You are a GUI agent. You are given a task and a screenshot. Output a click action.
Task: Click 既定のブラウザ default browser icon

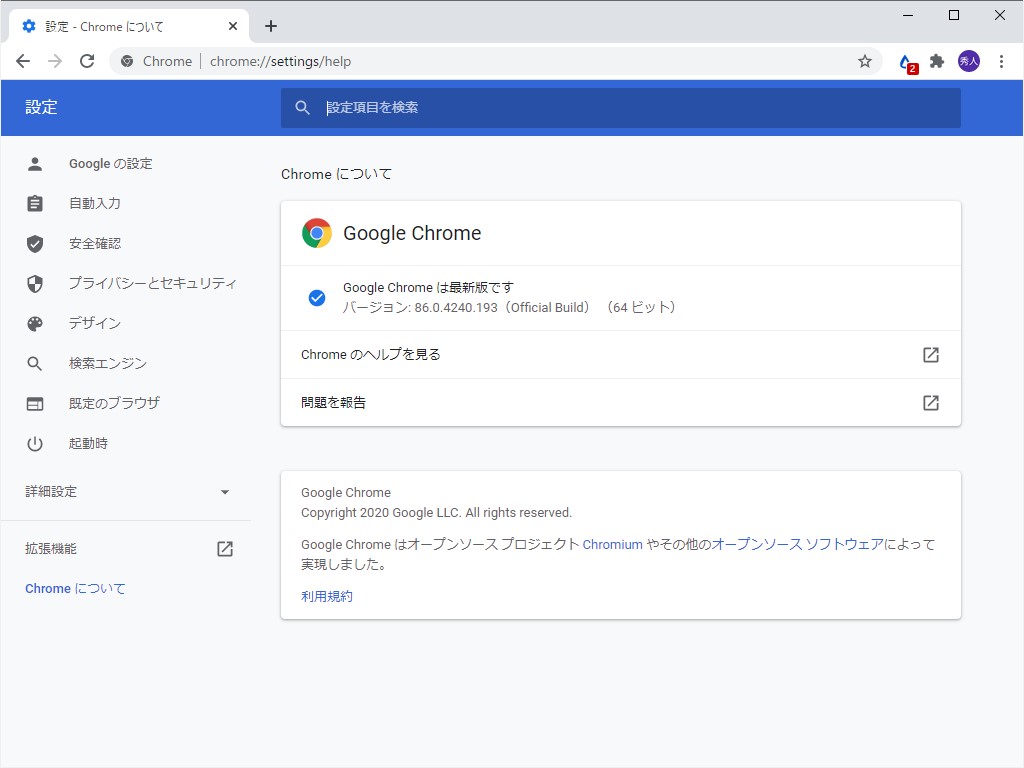[35, 403]
